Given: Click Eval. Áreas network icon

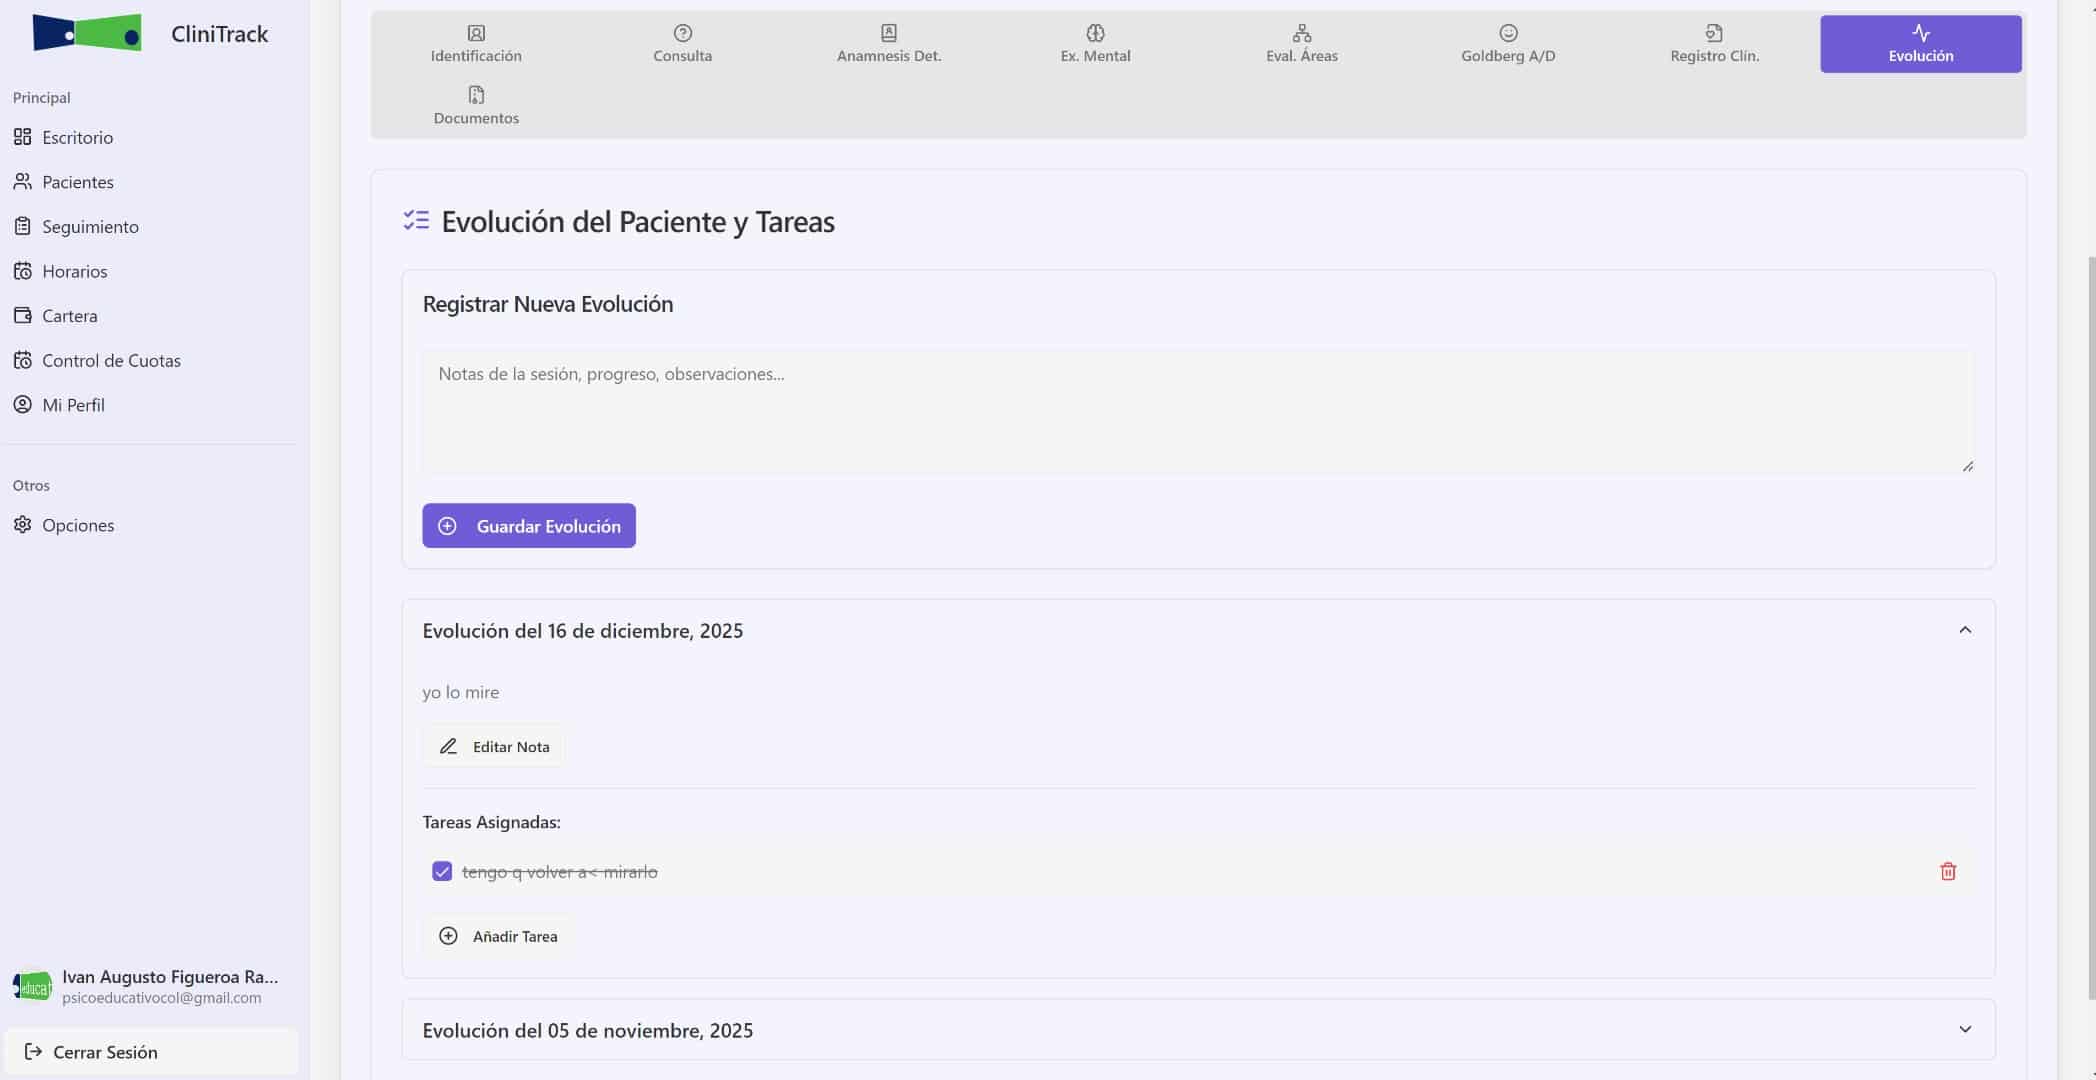Looking at the screenshot, I should pyautogui.click(x=1301, y=33).
